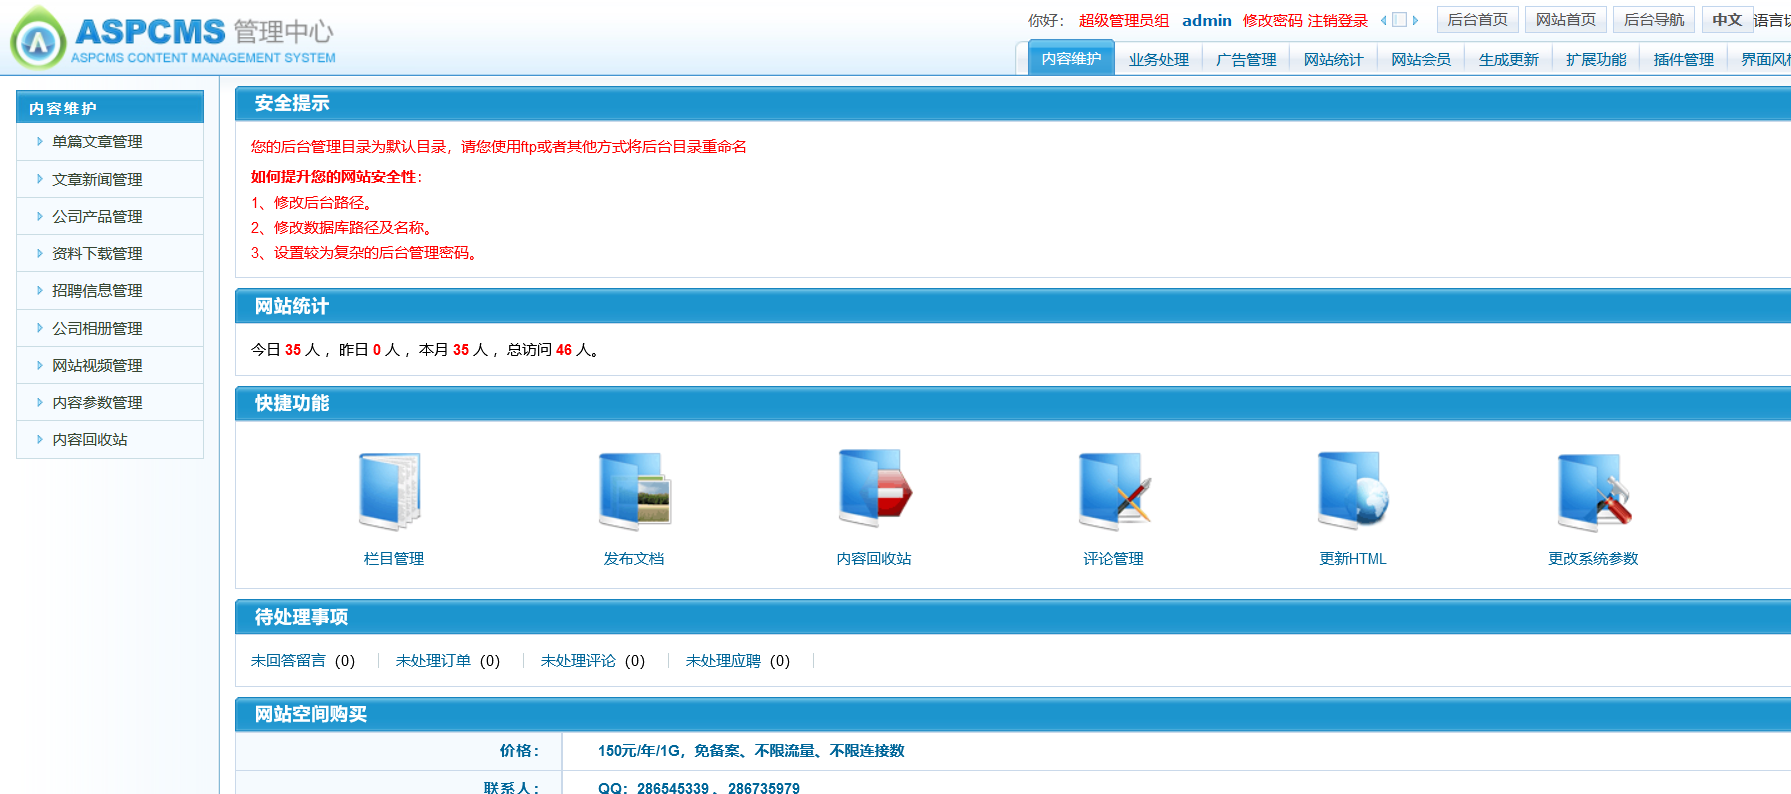This screenshot has width=1791, height=794.
Task: Click arrow bullet beside 文章新闻管理
Action: (40, 179)
